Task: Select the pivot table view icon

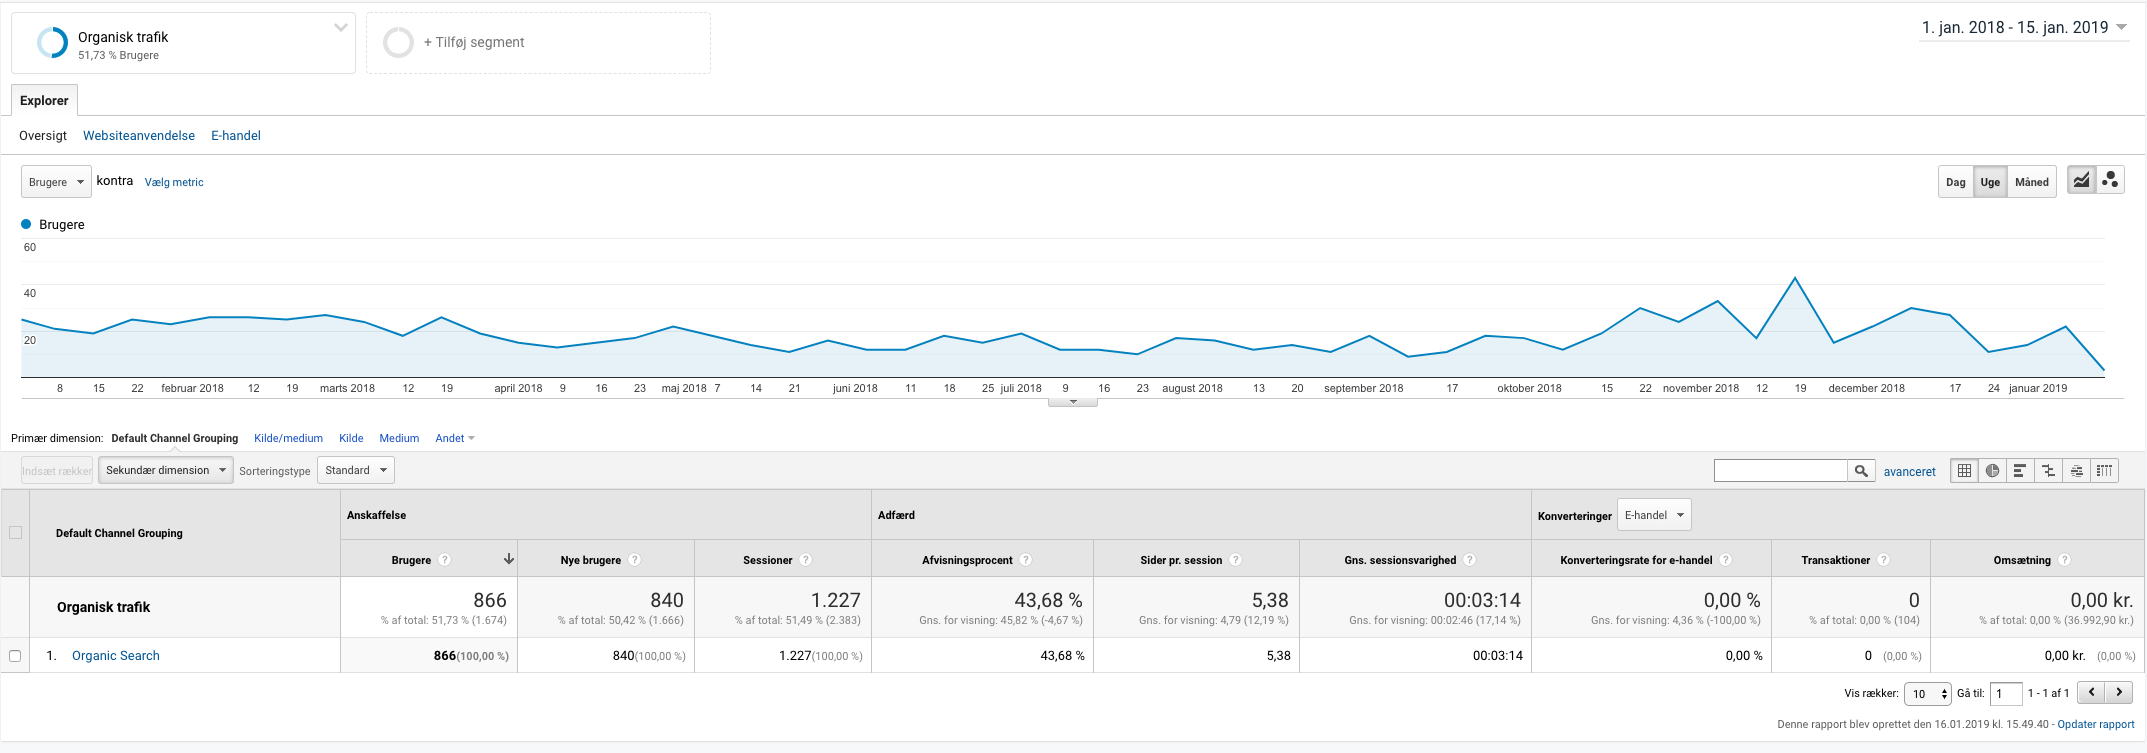Action: 2105,471
